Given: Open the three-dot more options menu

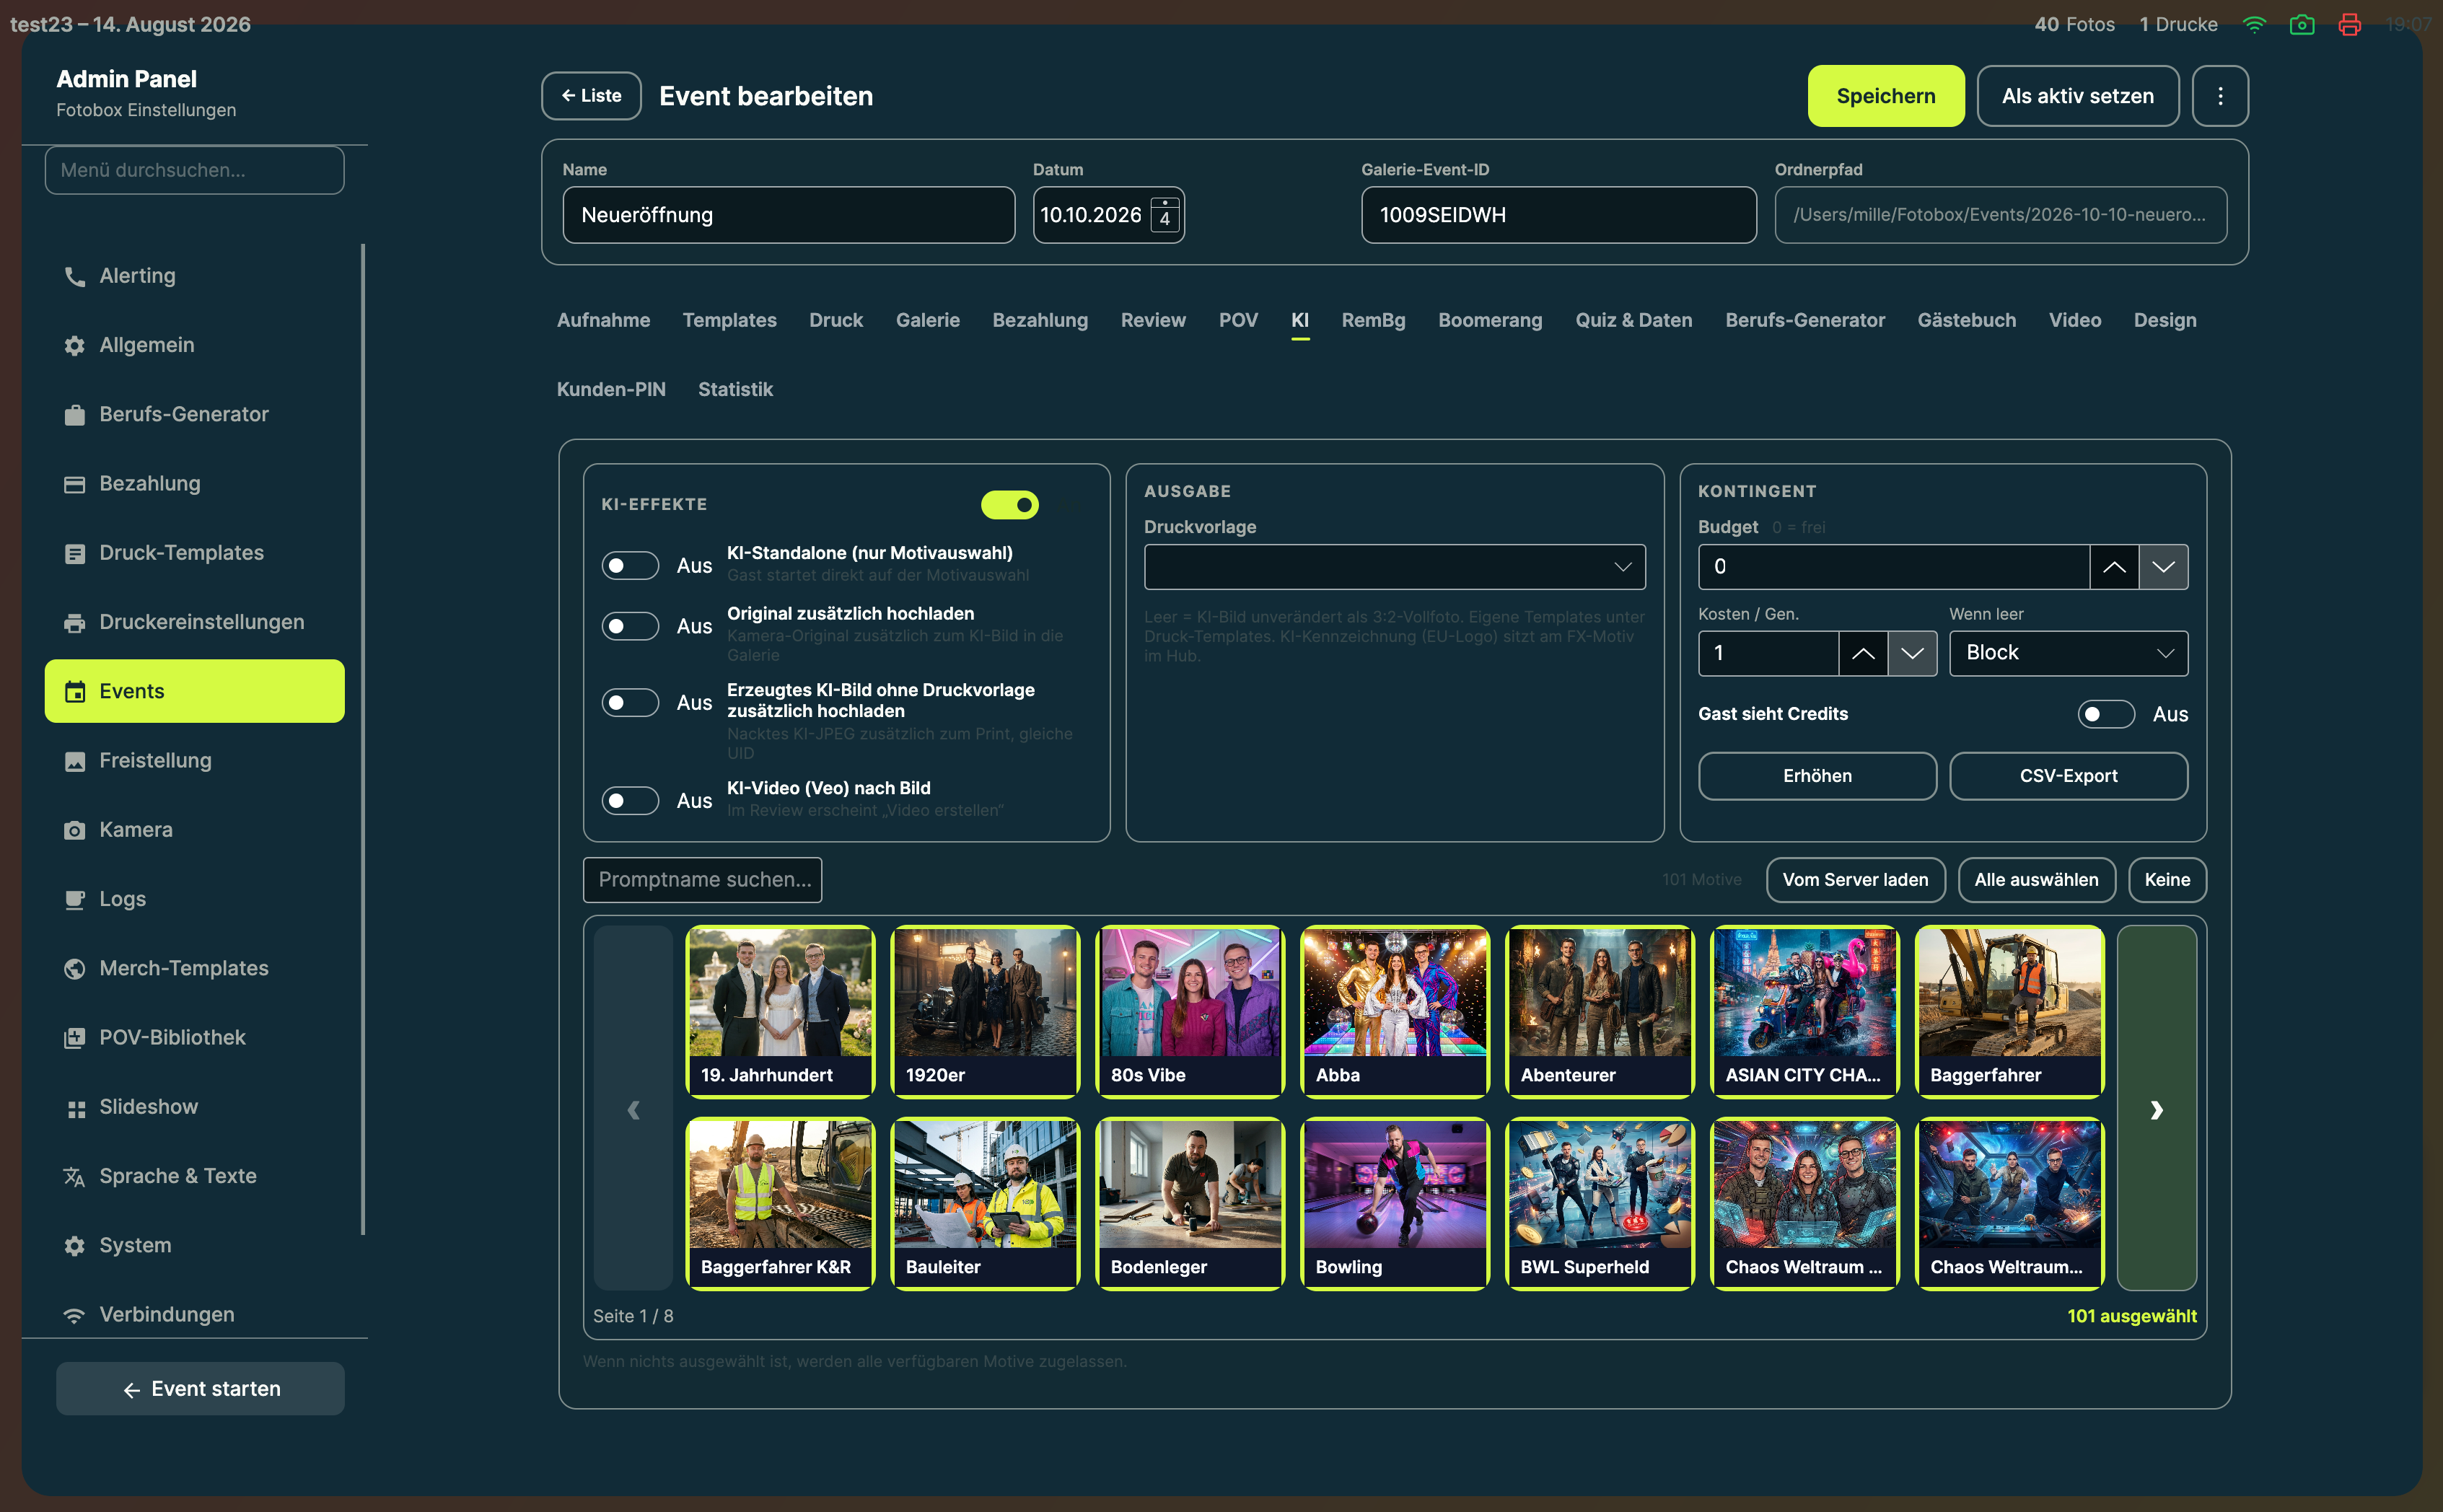Looking at the screenshot, I should [2220, 96].
